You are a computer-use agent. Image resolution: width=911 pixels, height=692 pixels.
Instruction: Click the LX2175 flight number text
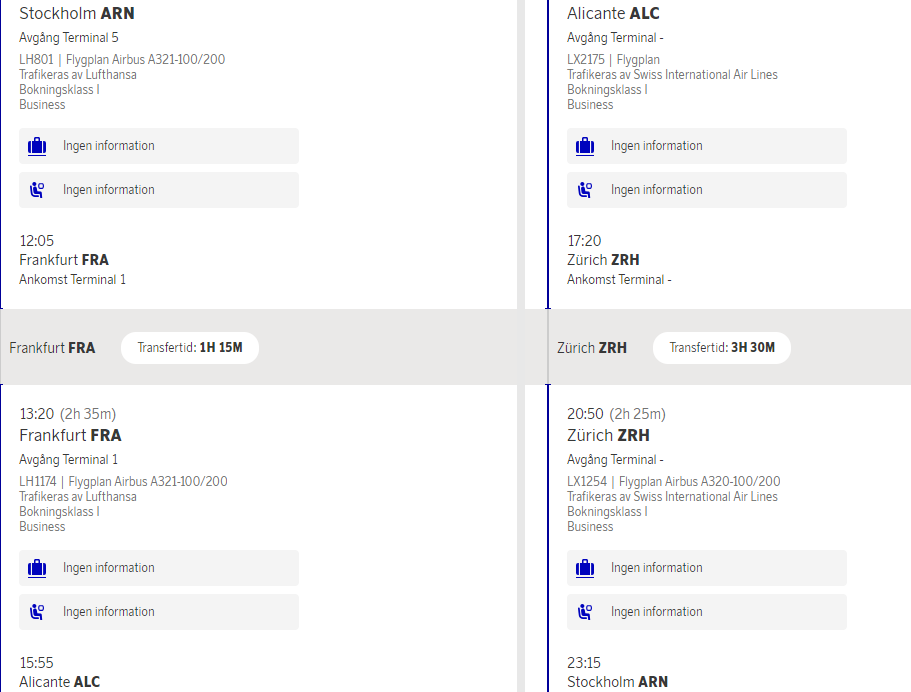[x=587, y=60]
